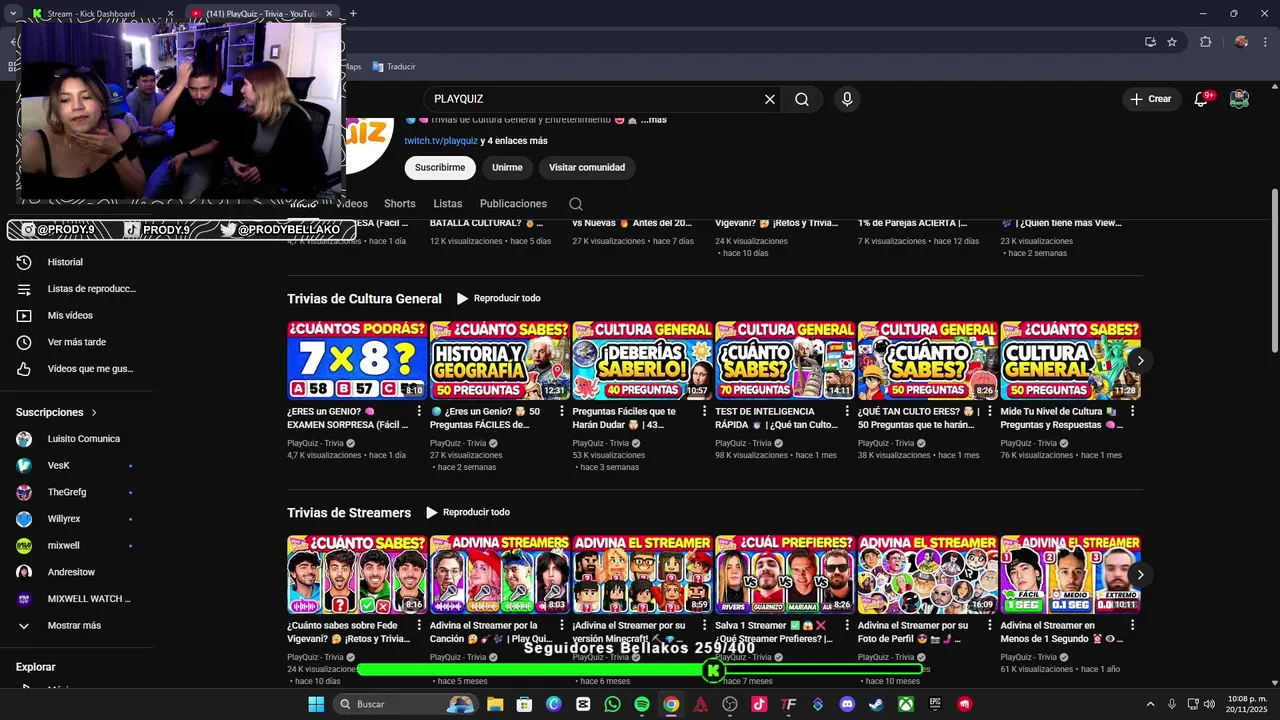Clear the PLAYQUIZ search text with the X
The width and height of the screenshot is (1280, 720).
(x=770, y=99)
